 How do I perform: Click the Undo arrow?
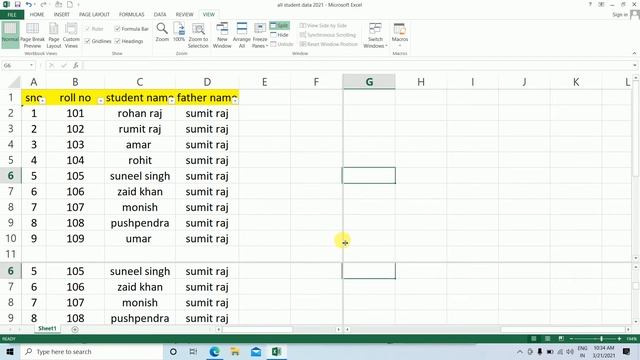click(28, 4)
